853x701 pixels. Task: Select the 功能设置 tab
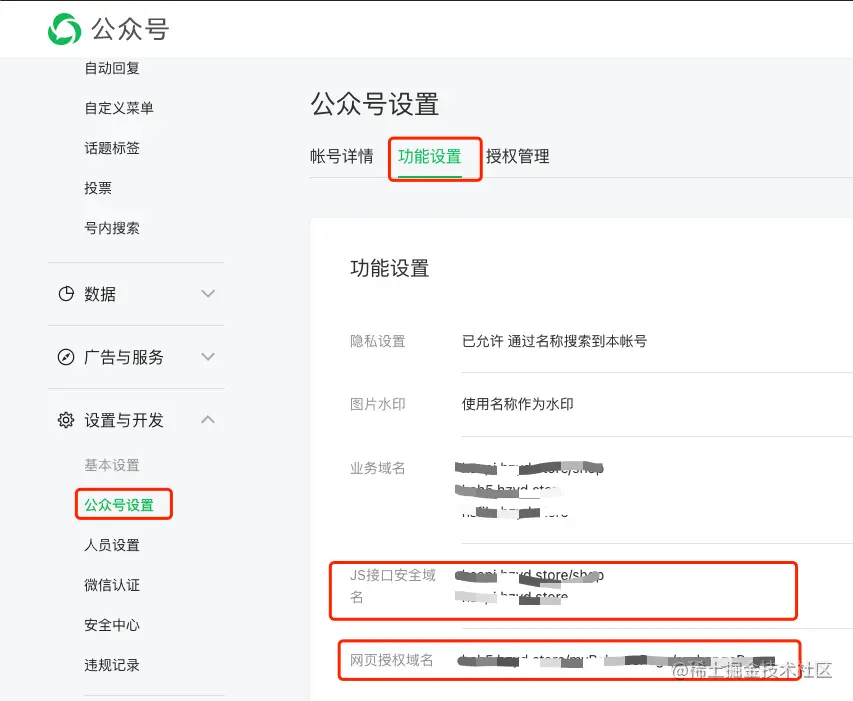(430, 156)
